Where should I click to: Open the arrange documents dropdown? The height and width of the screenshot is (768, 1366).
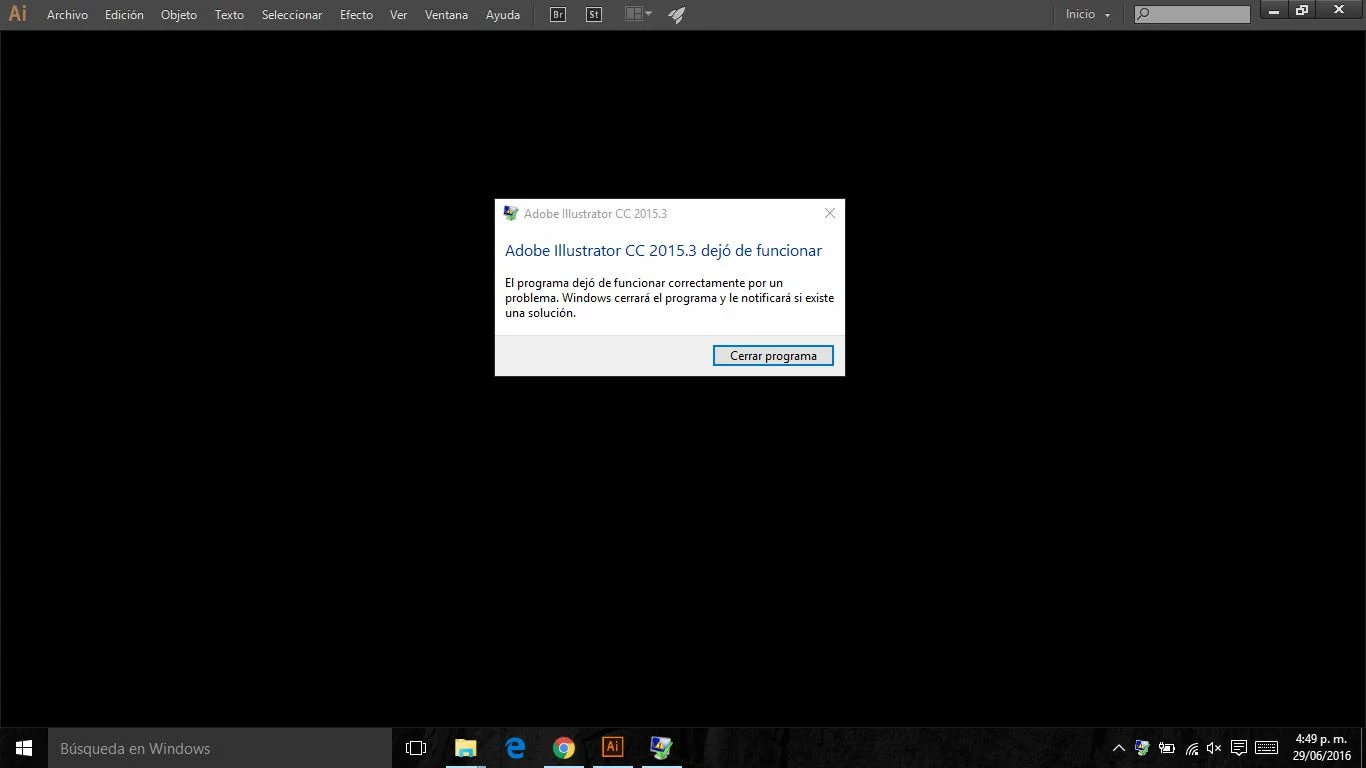tap(638, 14)
